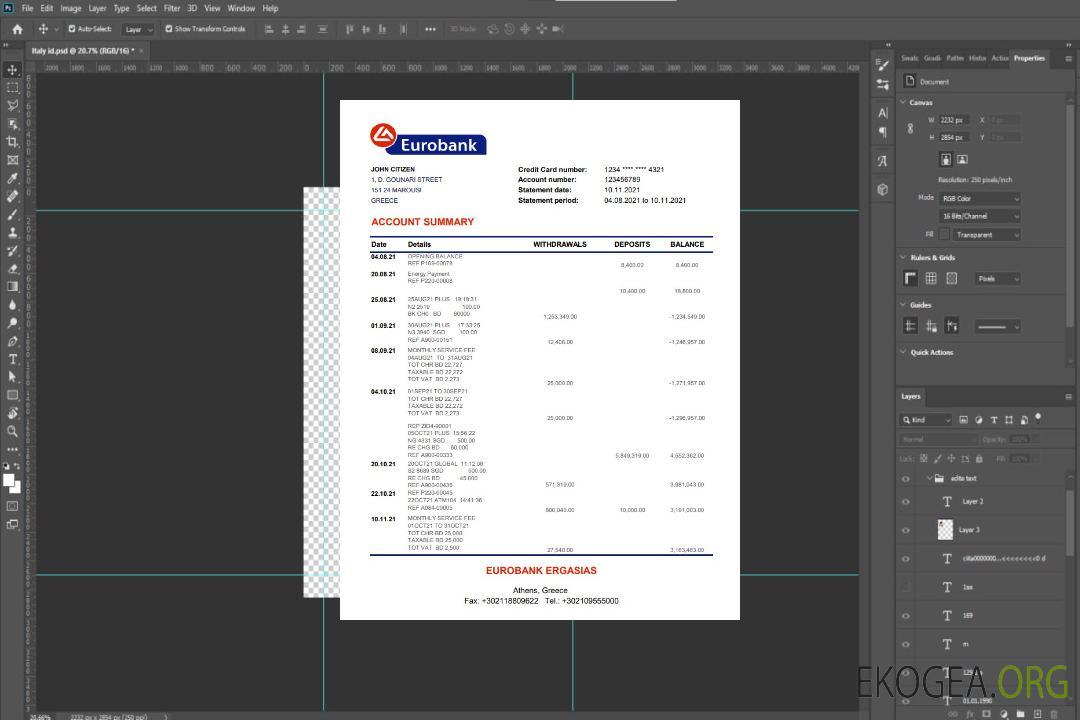Select the Pen tool

coord(12,341)
